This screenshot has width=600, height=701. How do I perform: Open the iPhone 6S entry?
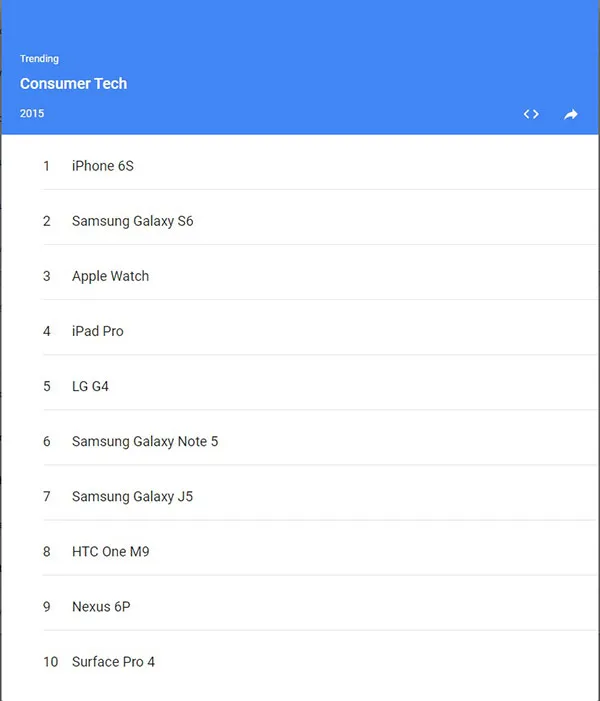click(102, 166)
